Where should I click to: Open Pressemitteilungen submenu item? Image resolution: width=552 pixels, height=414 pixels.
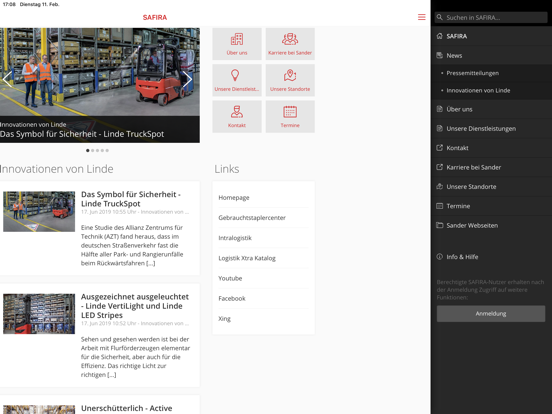tap(491, 73)
